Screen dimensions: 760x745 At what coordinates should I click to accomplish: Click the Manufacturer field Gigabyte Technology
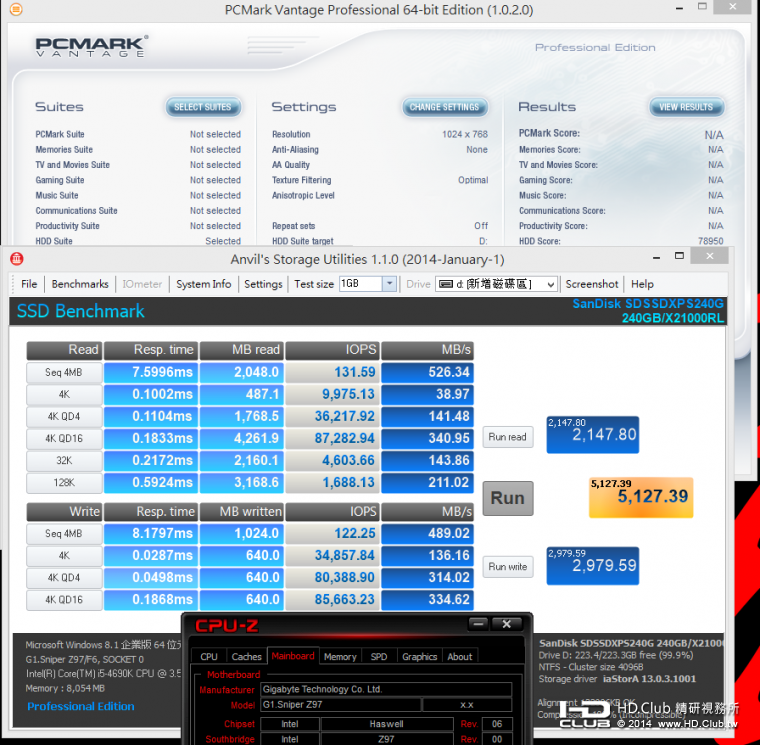tap(386, 689)
